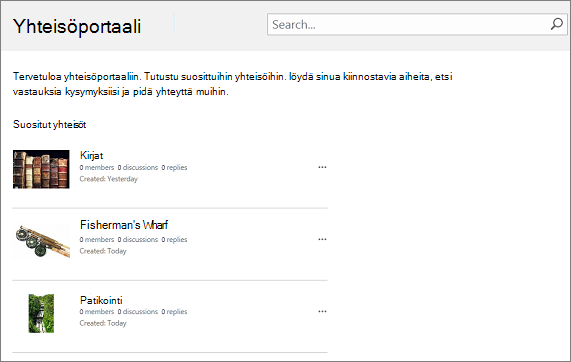This screenshot has width=571, height=362.
Task: Click the magnifying glass search icon
Action: click(556, 24)
